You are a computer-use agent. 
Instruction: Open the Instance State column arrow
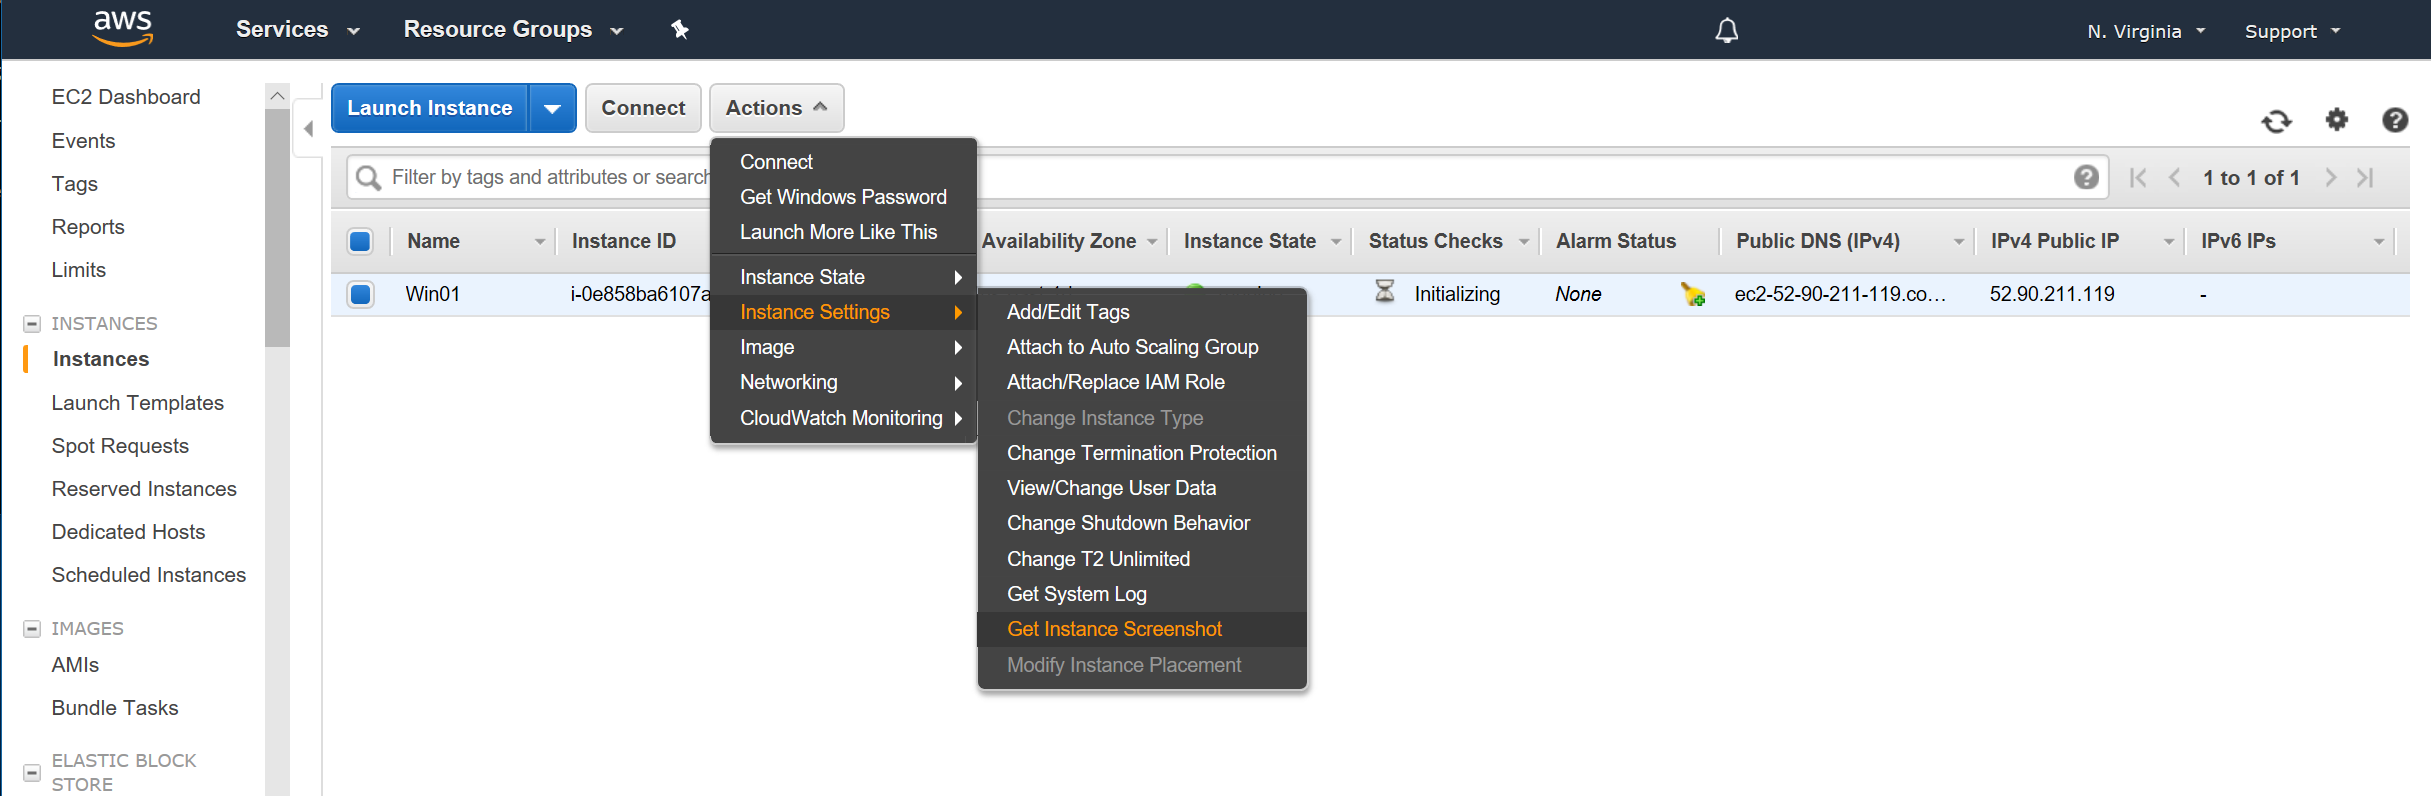(x=1336, y=242)
